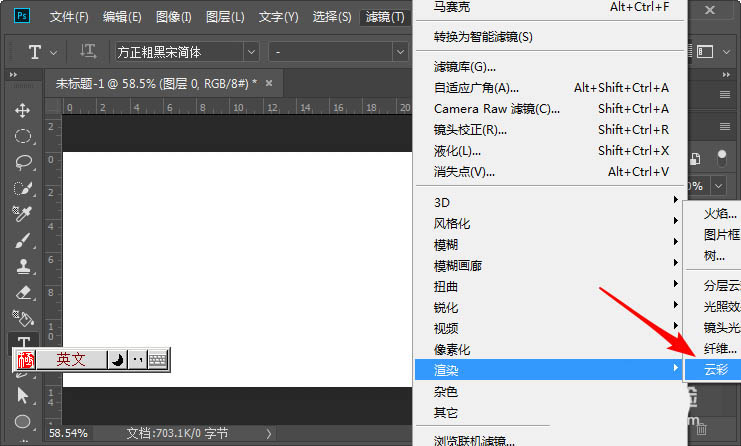The height and width of the screenshot is (446, 741).
Task: Select the Brush tool
Action: tap(23, 240)
